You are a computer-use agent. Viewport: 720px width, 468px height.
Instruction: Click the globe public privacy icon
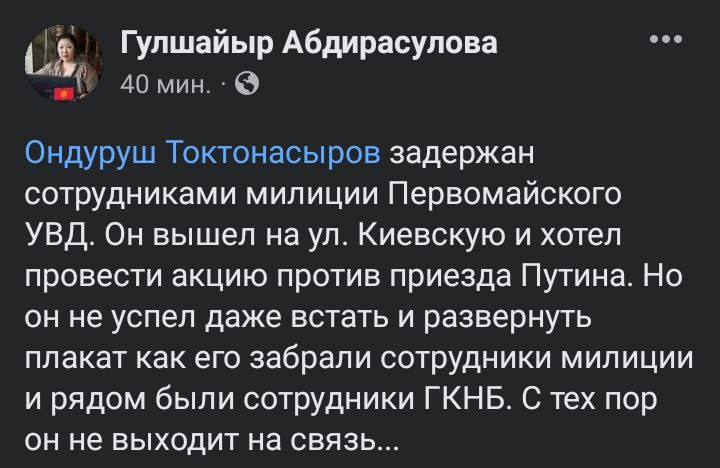coord(247,84)
